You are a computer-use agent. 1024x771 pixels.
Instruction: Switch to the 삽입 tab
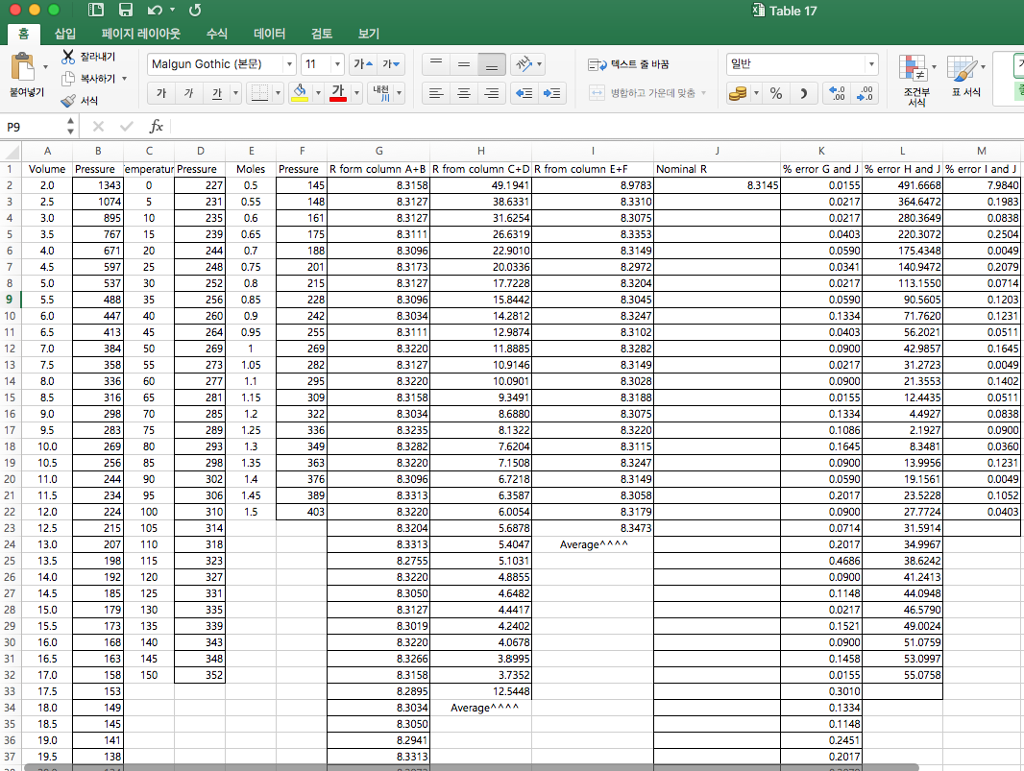point(65,33)
